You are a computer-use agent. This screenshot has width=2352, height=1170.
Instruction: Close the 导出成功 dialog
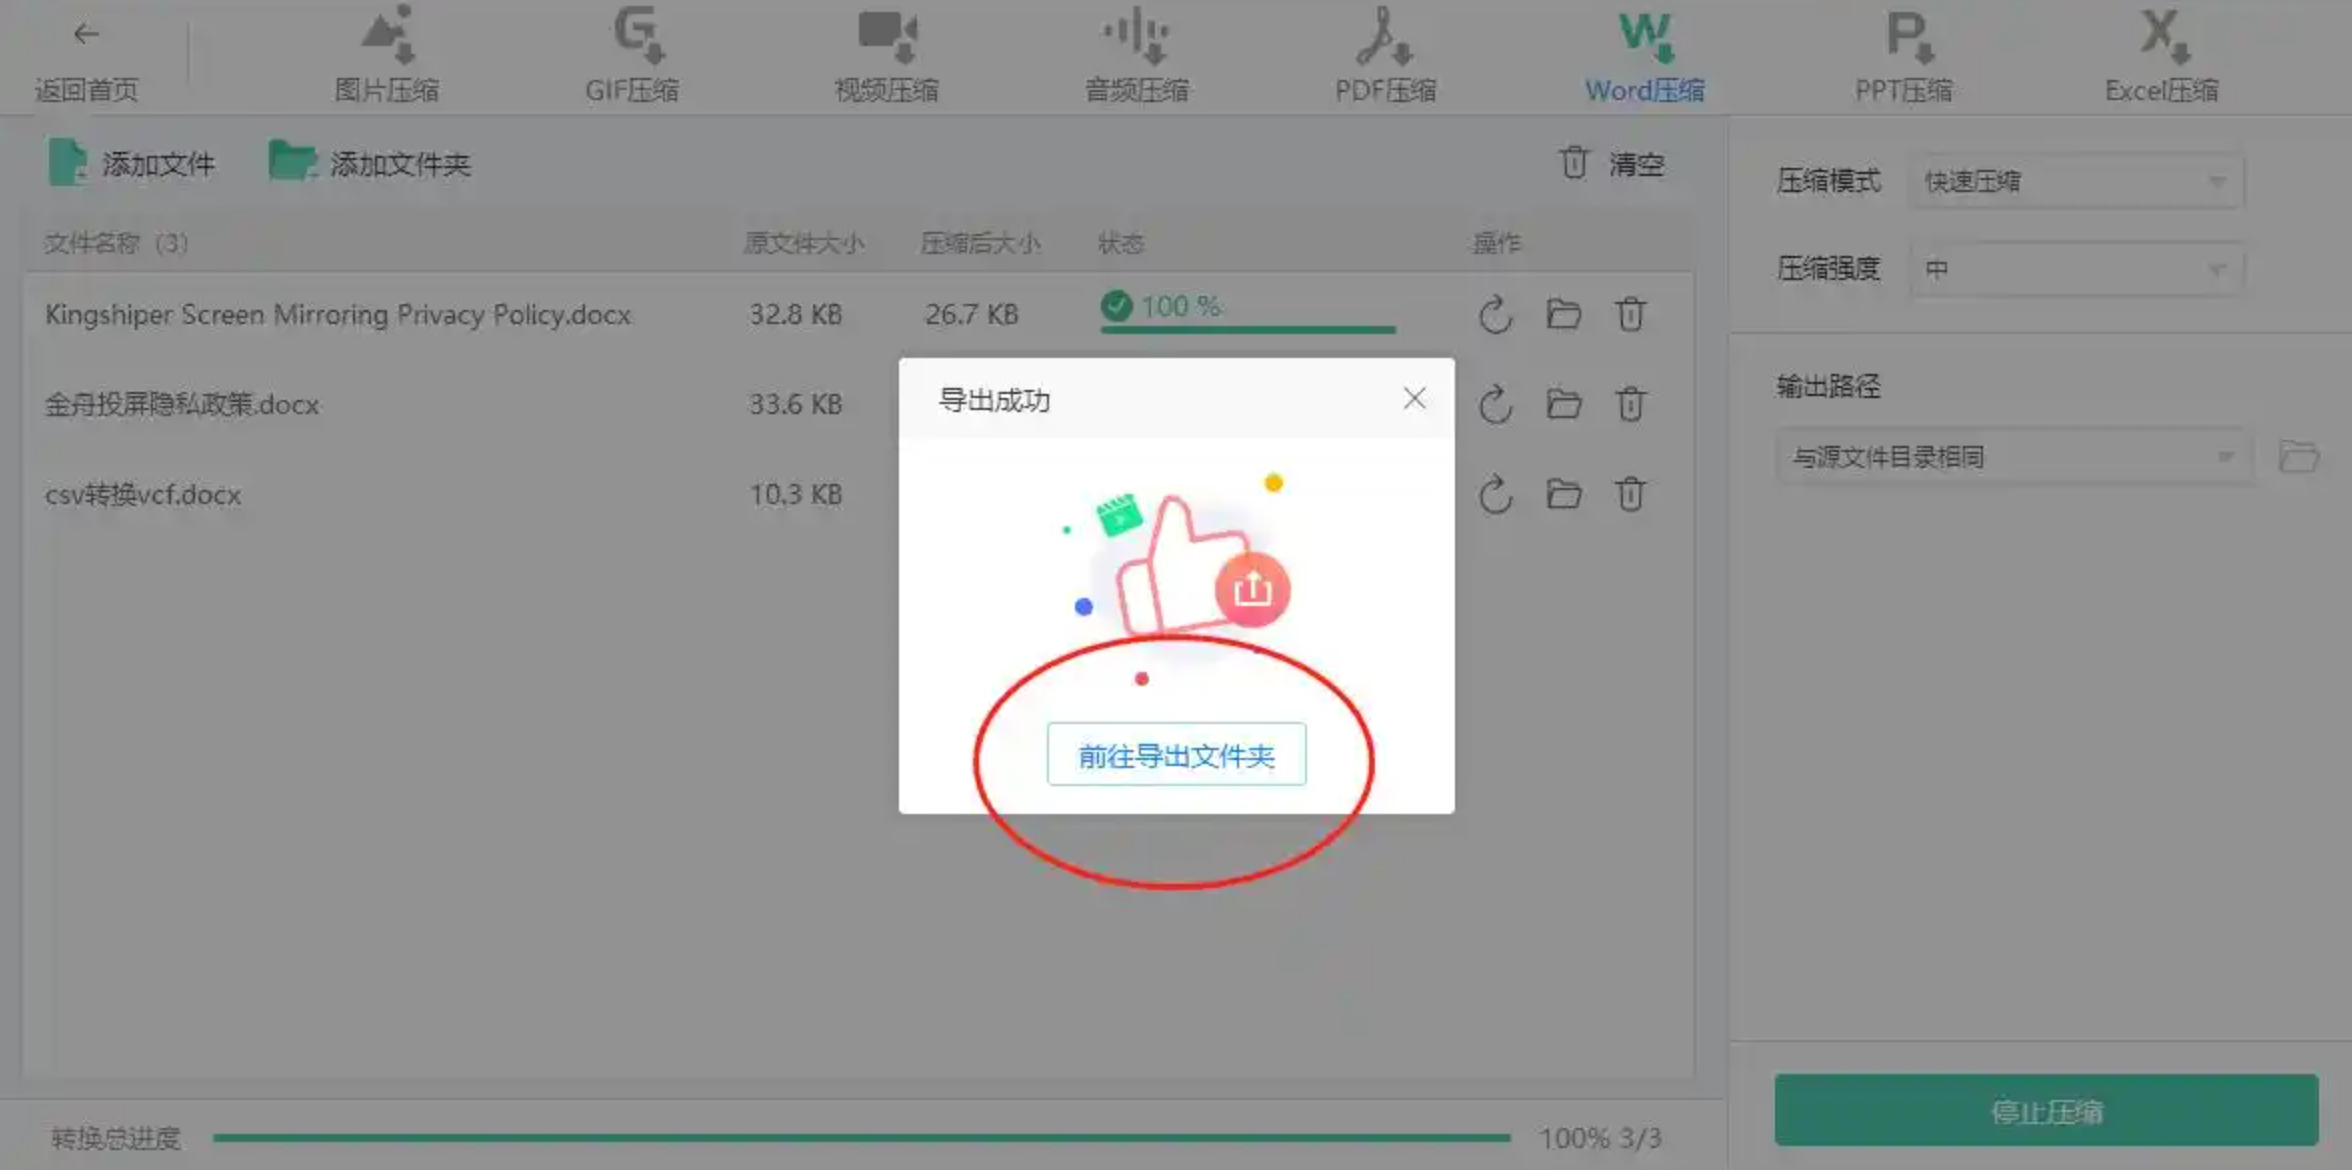click(1414, 399)
